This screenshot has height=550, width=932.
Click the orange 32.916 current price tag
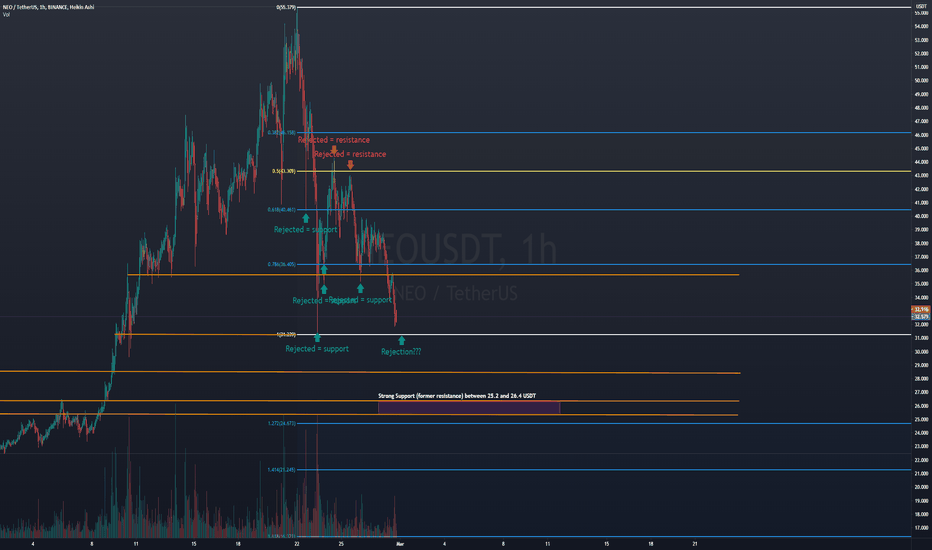(x=921, y=310)
